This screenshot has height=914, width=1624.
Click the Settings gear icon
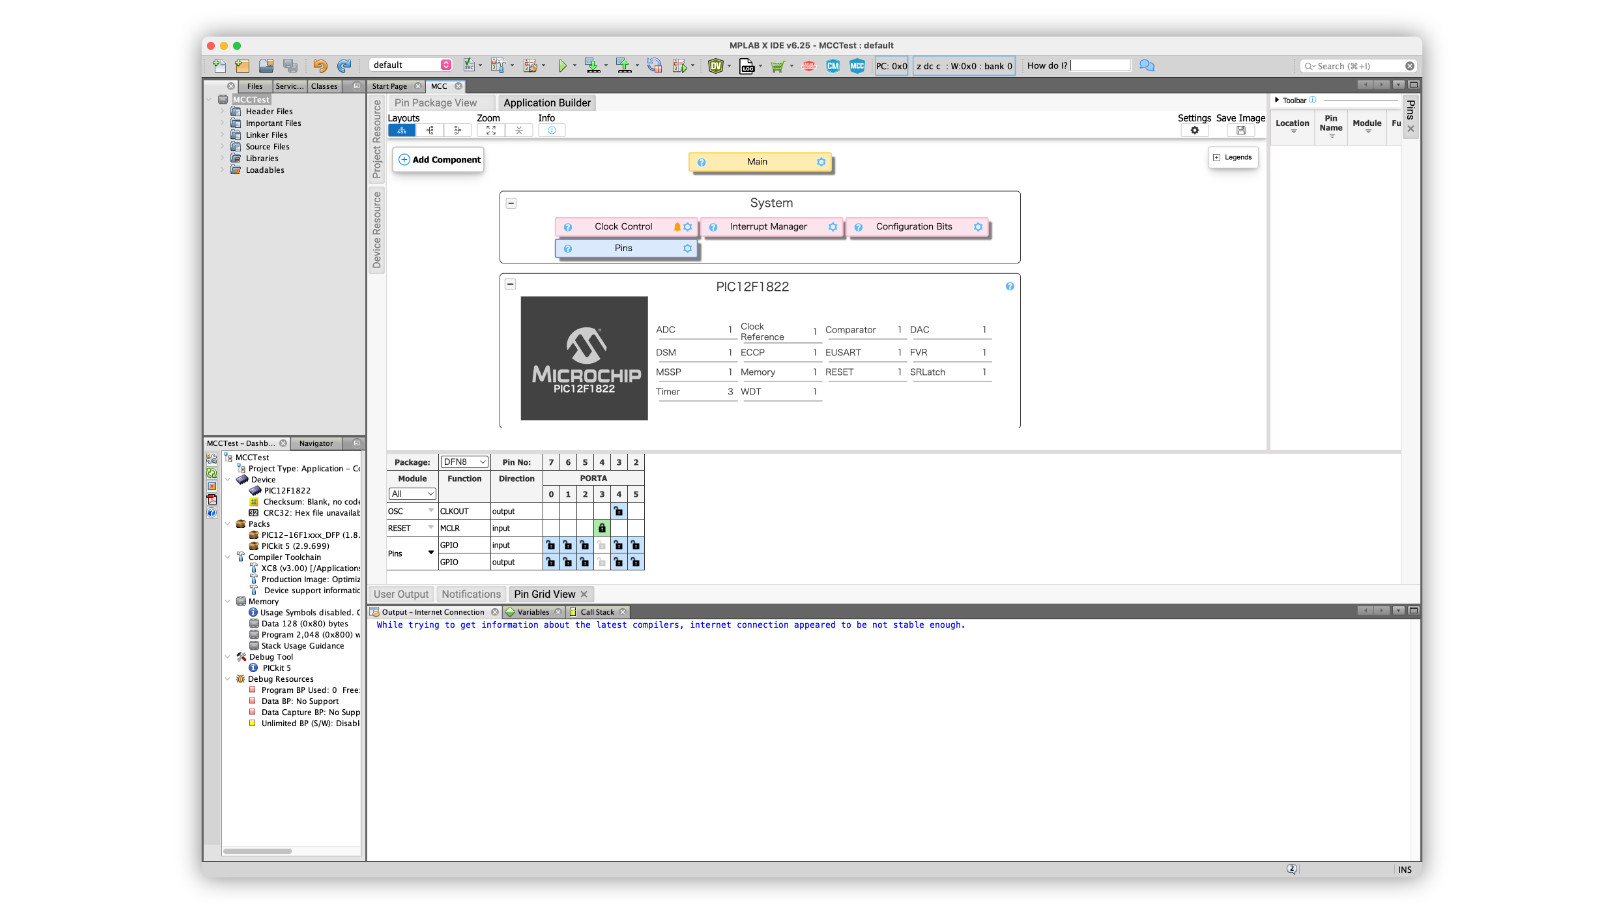pyautogui.click(x=1194, y=130)
